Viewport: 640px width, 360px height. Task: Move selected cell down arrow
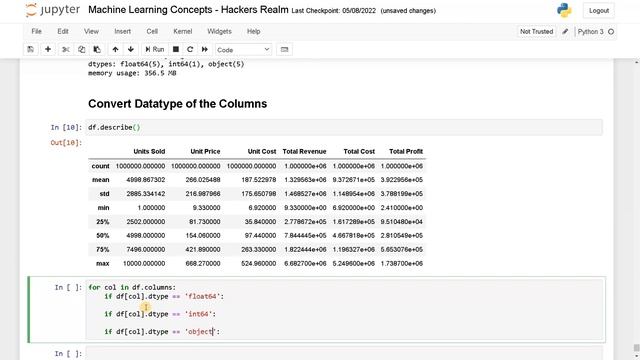[x=131, y=49]
